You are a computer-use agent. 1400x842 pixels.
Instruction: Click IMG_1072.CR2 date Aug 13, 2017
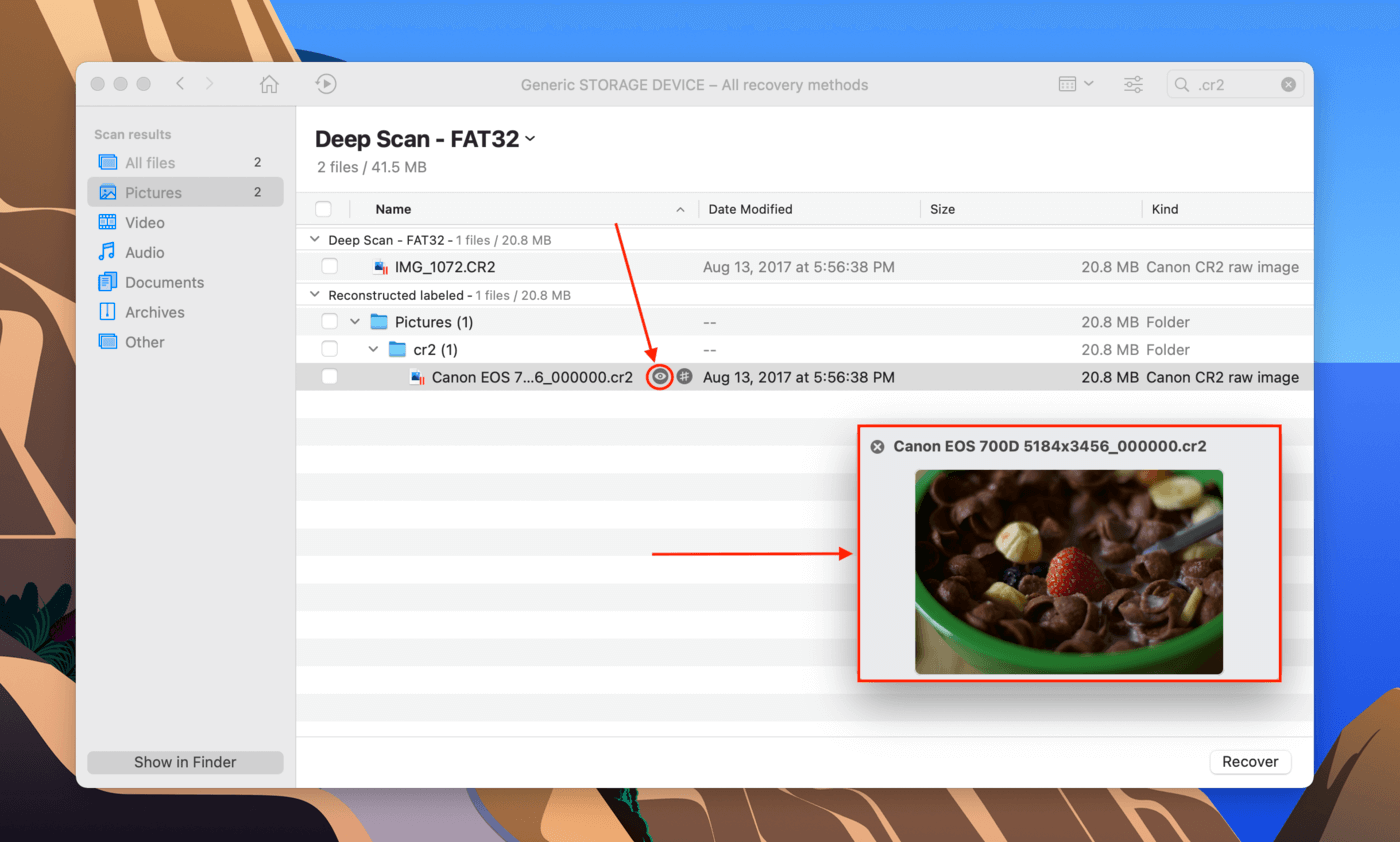[799, 267]
